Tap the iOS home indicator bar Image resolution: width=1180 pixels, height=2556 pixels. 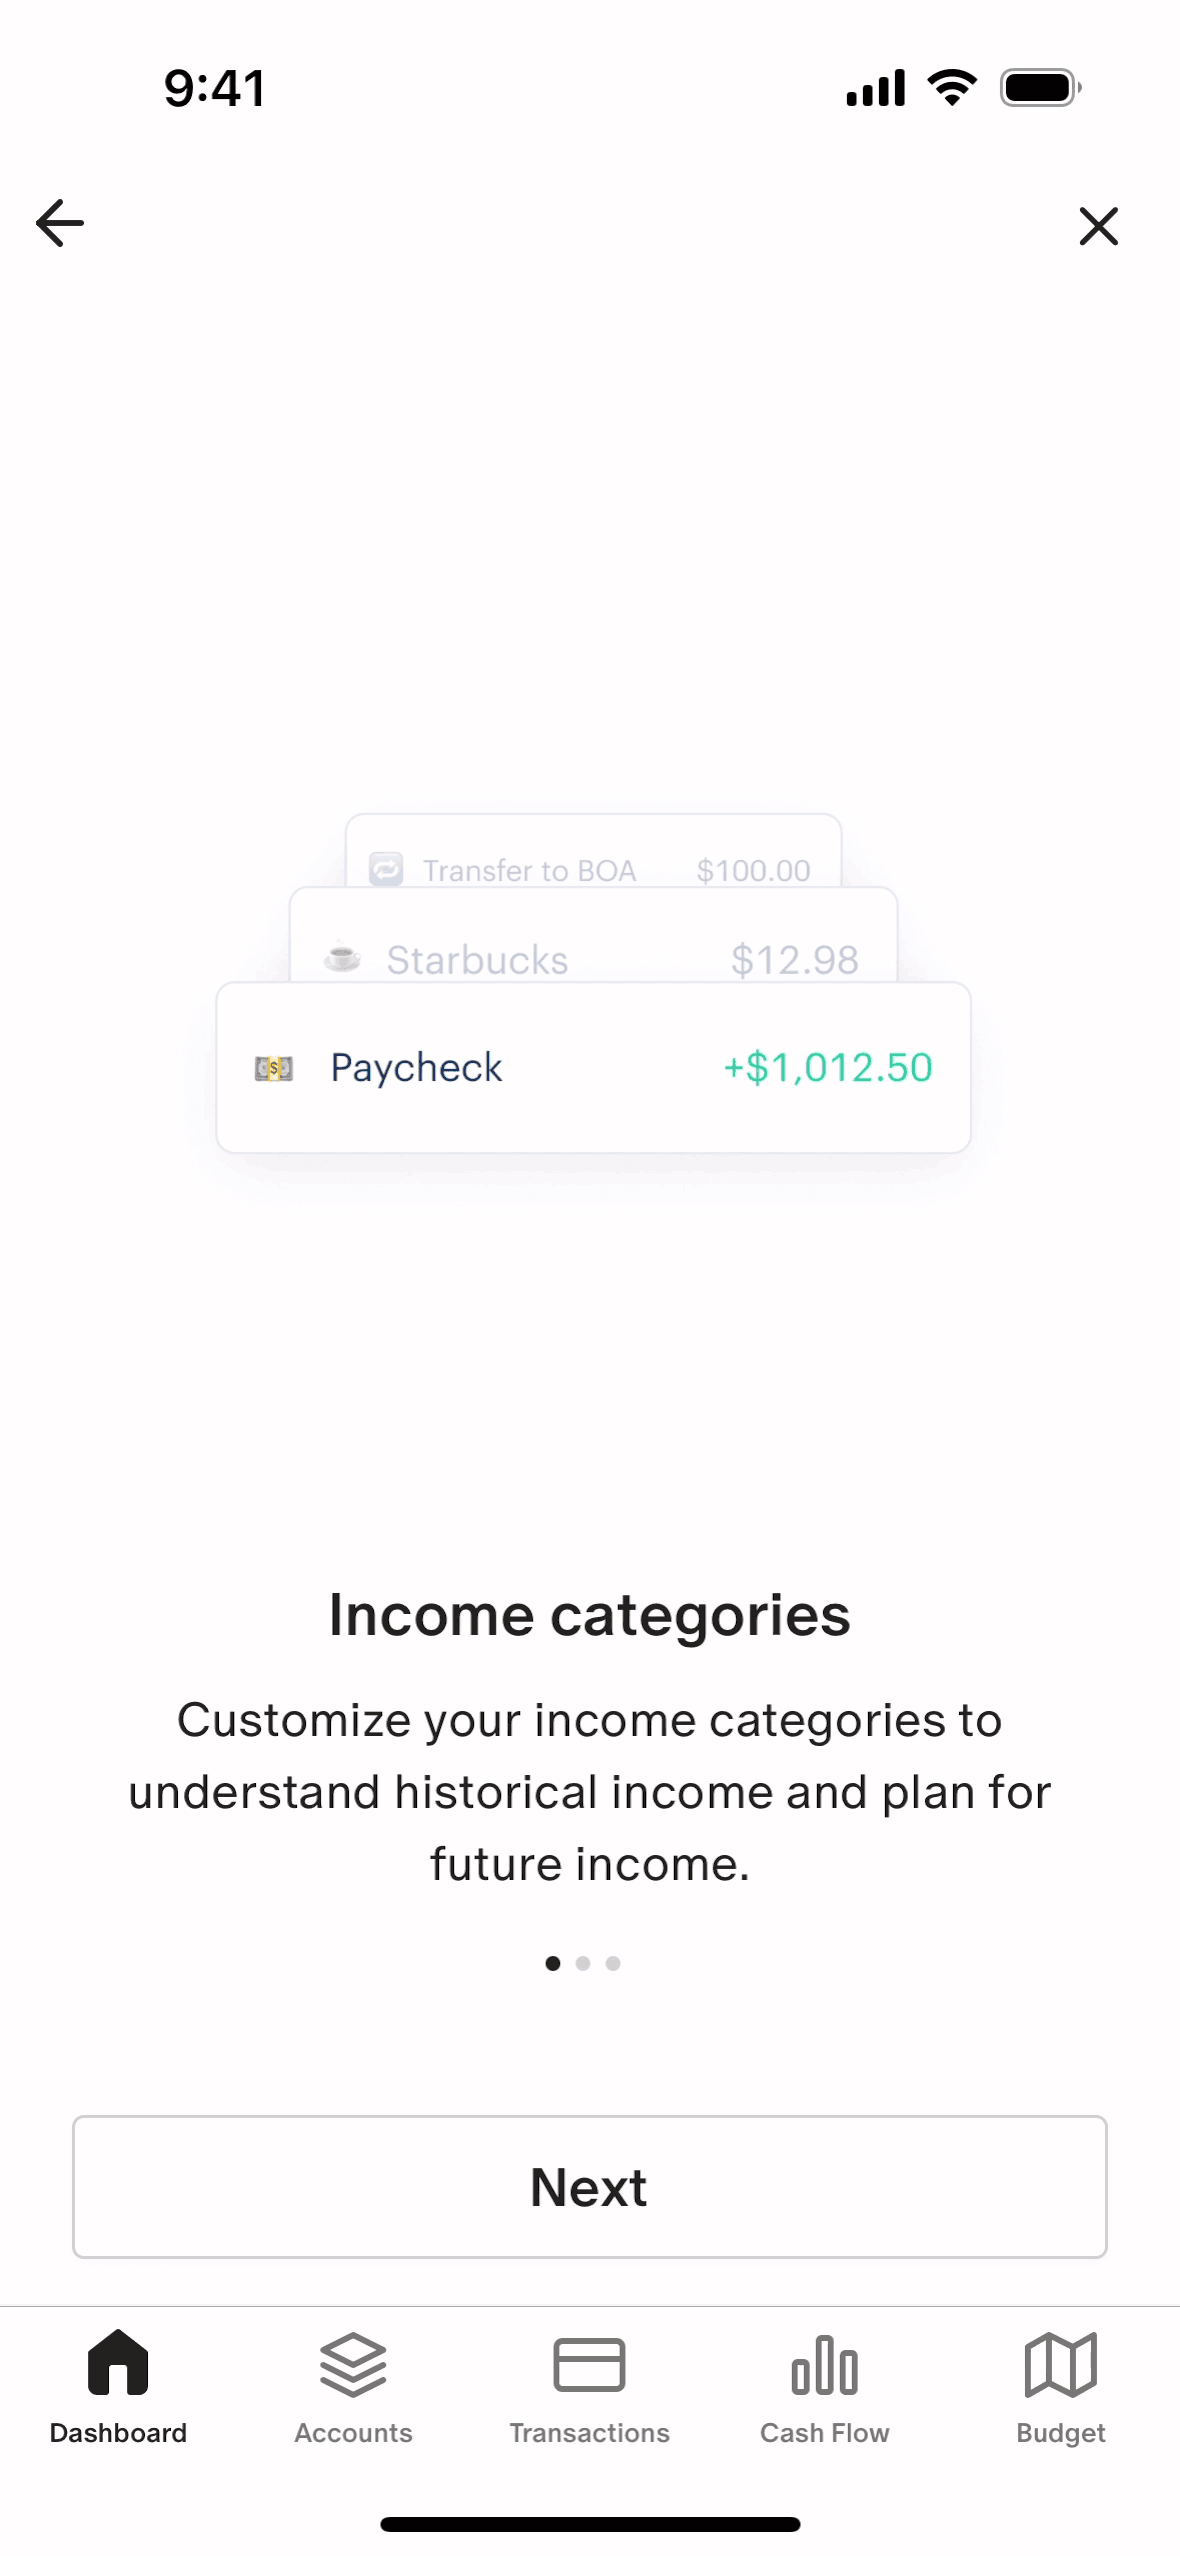coord(590,2524)
